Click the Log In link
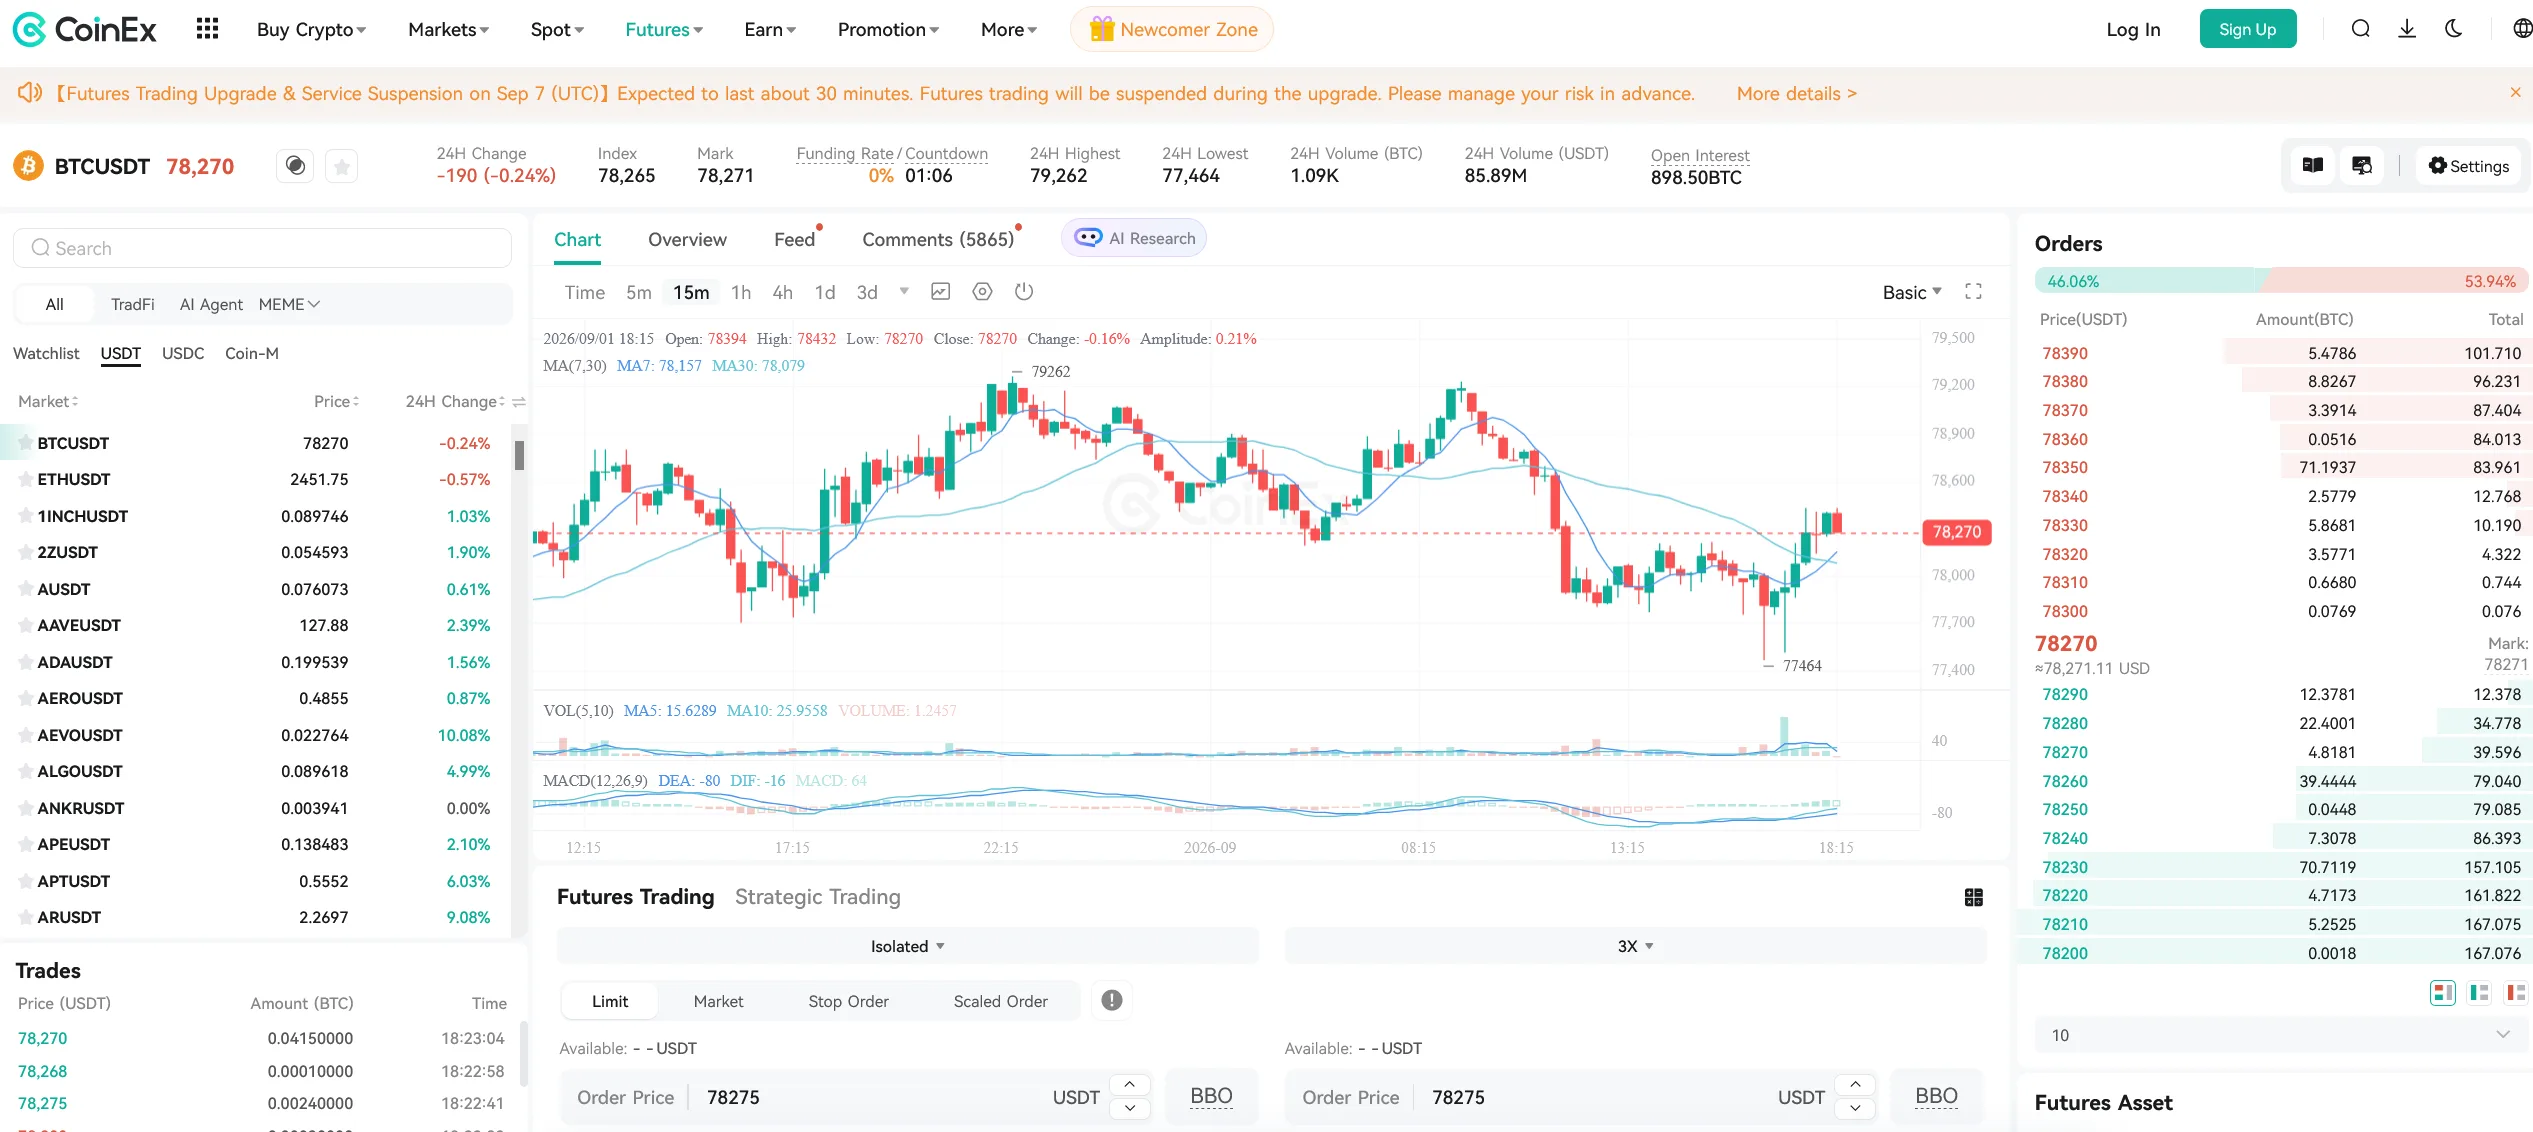Image resolution: width=2533 pixels, height=1132 pixels. click(x=2133, y=30)
